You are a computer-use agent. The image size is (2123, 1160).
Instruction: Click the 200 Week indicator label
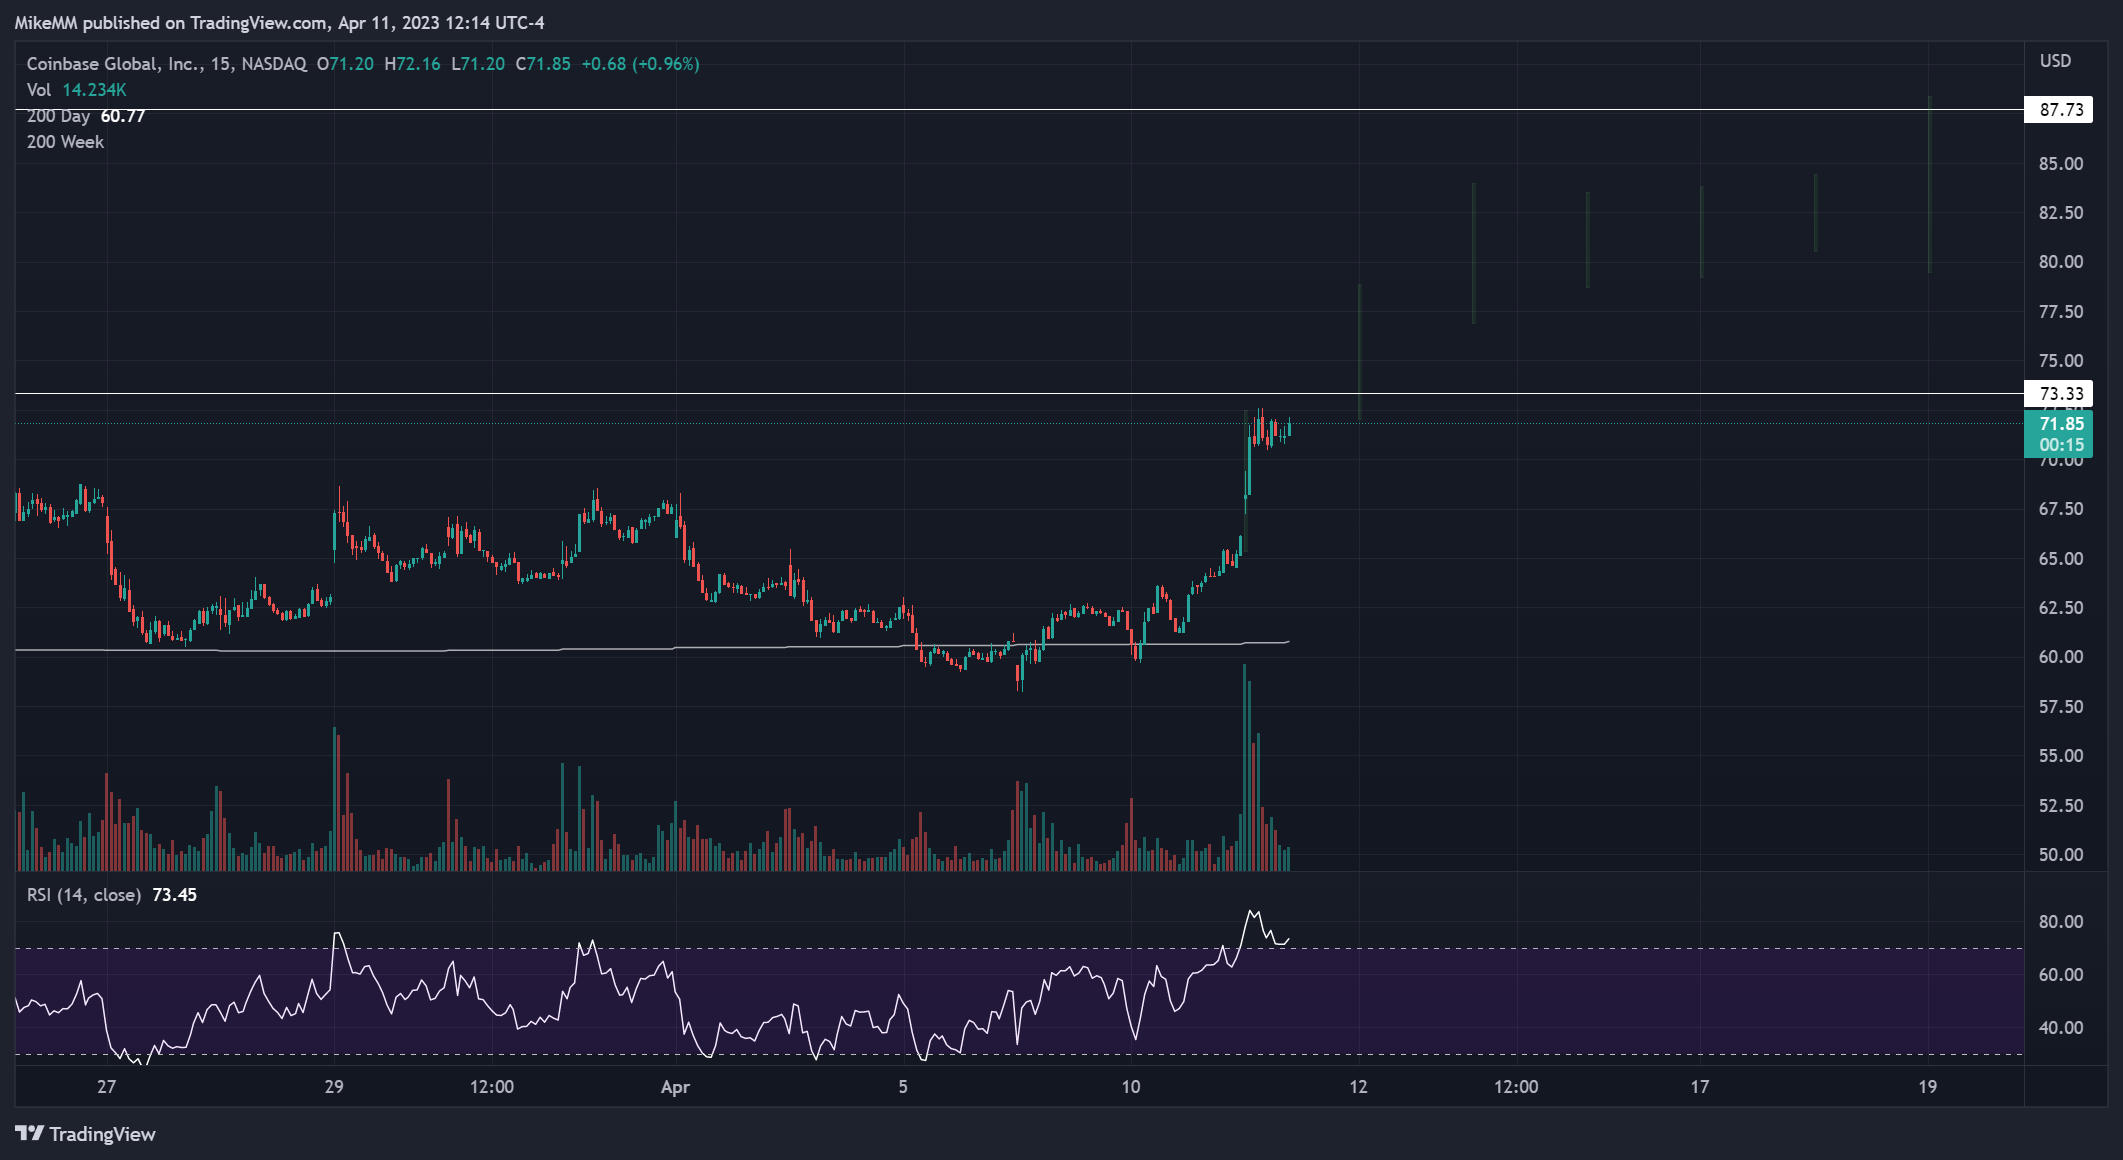(x=65, y=142)
